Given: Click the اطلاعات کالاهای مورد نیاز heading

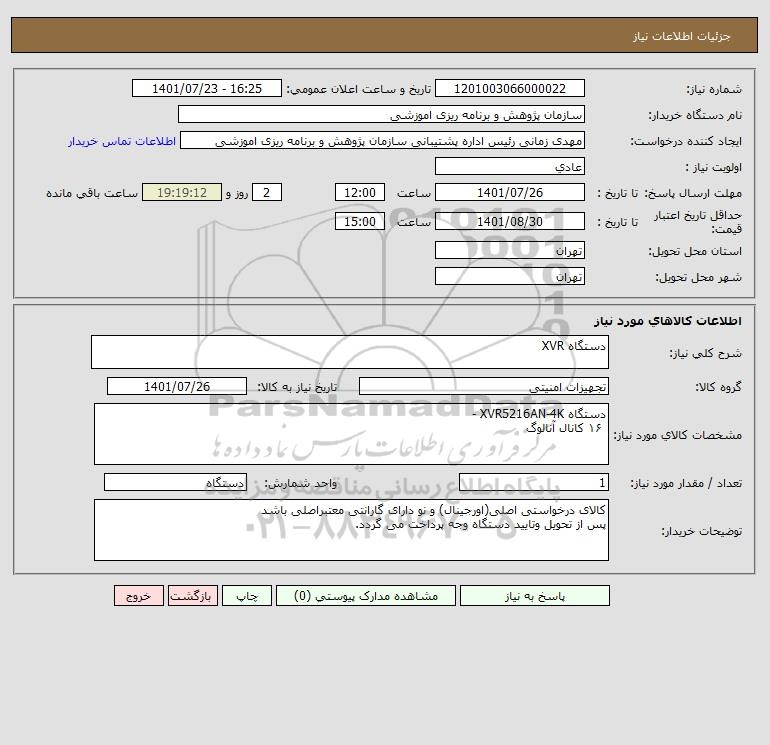Looking at the screenshot, I should [x=668, y=321].
